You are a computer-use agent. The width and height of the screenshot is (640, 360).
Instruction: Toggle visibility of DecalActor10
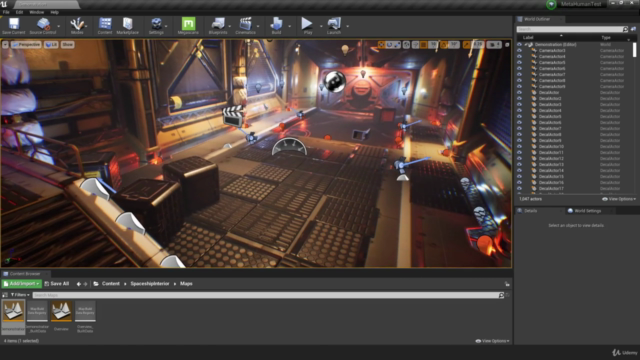click(x=519, y=147)
